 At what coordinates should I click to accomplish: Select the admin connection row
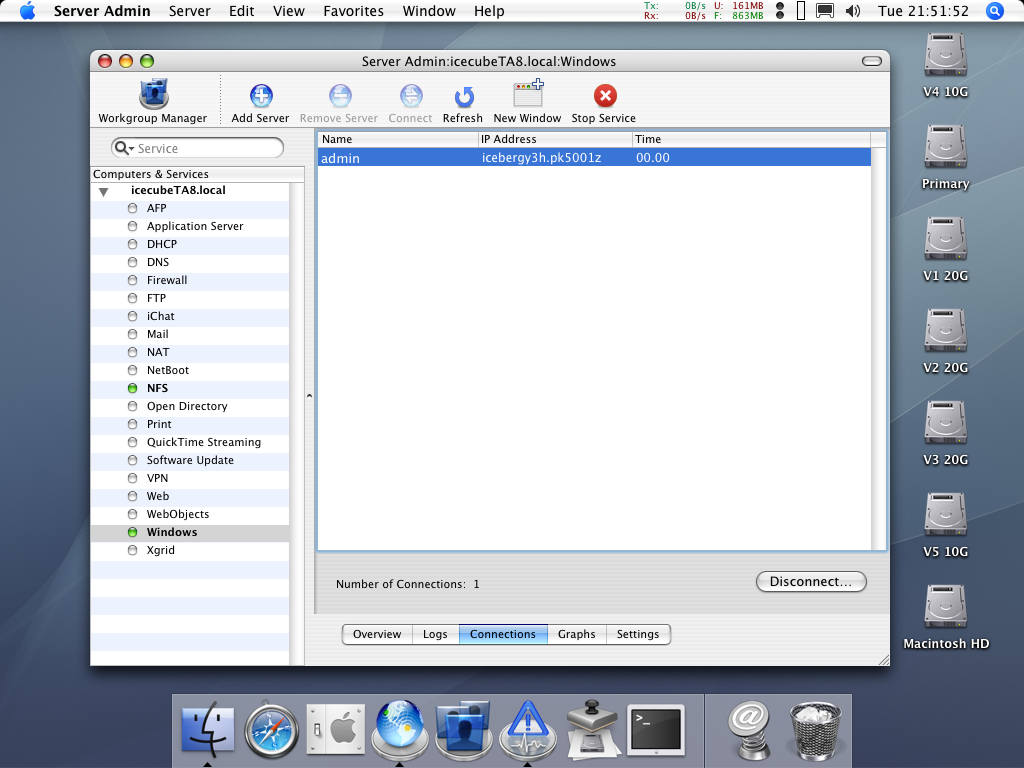(594, 157)
